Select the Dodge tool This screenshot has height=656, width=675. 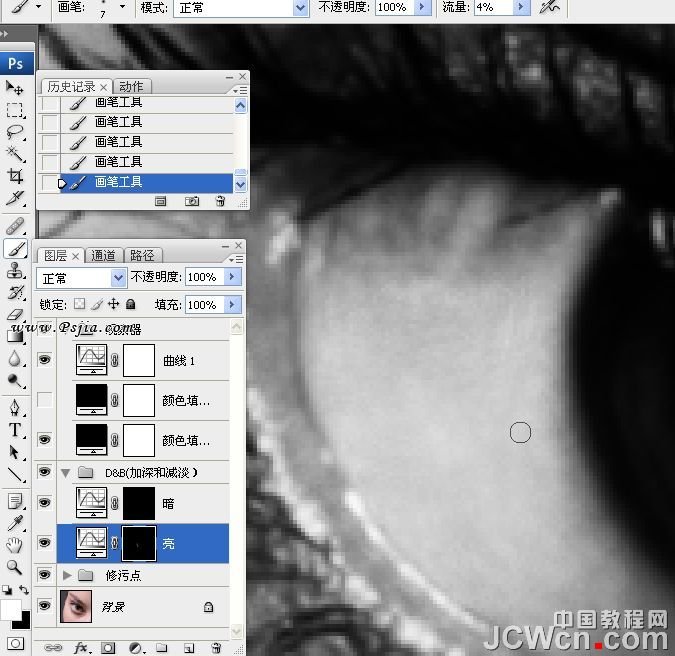click(x=15, y=381)
